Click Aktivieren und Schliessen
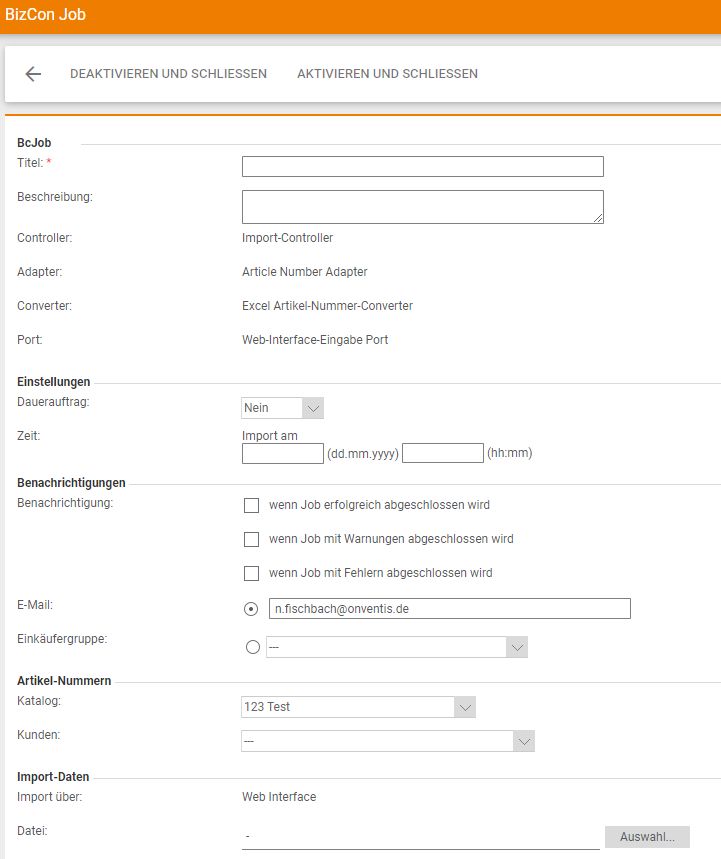721x859 pixels. (387, 74)
